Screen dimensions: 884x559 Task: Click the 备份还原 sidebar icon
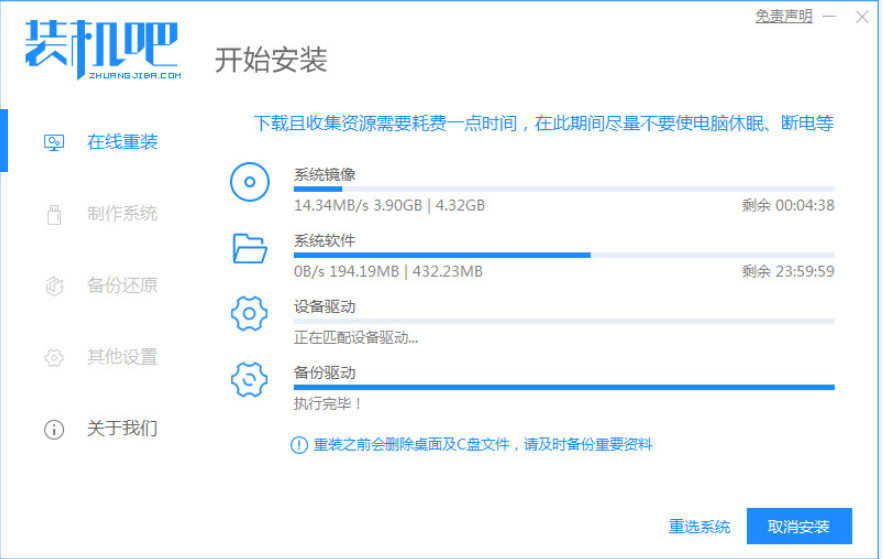54,286
